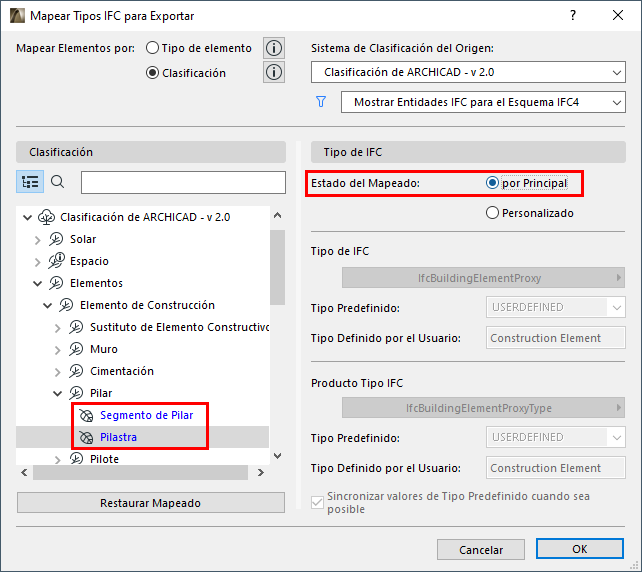Click the Cancelar button
642x572 pixels.
tap(481, 549)
